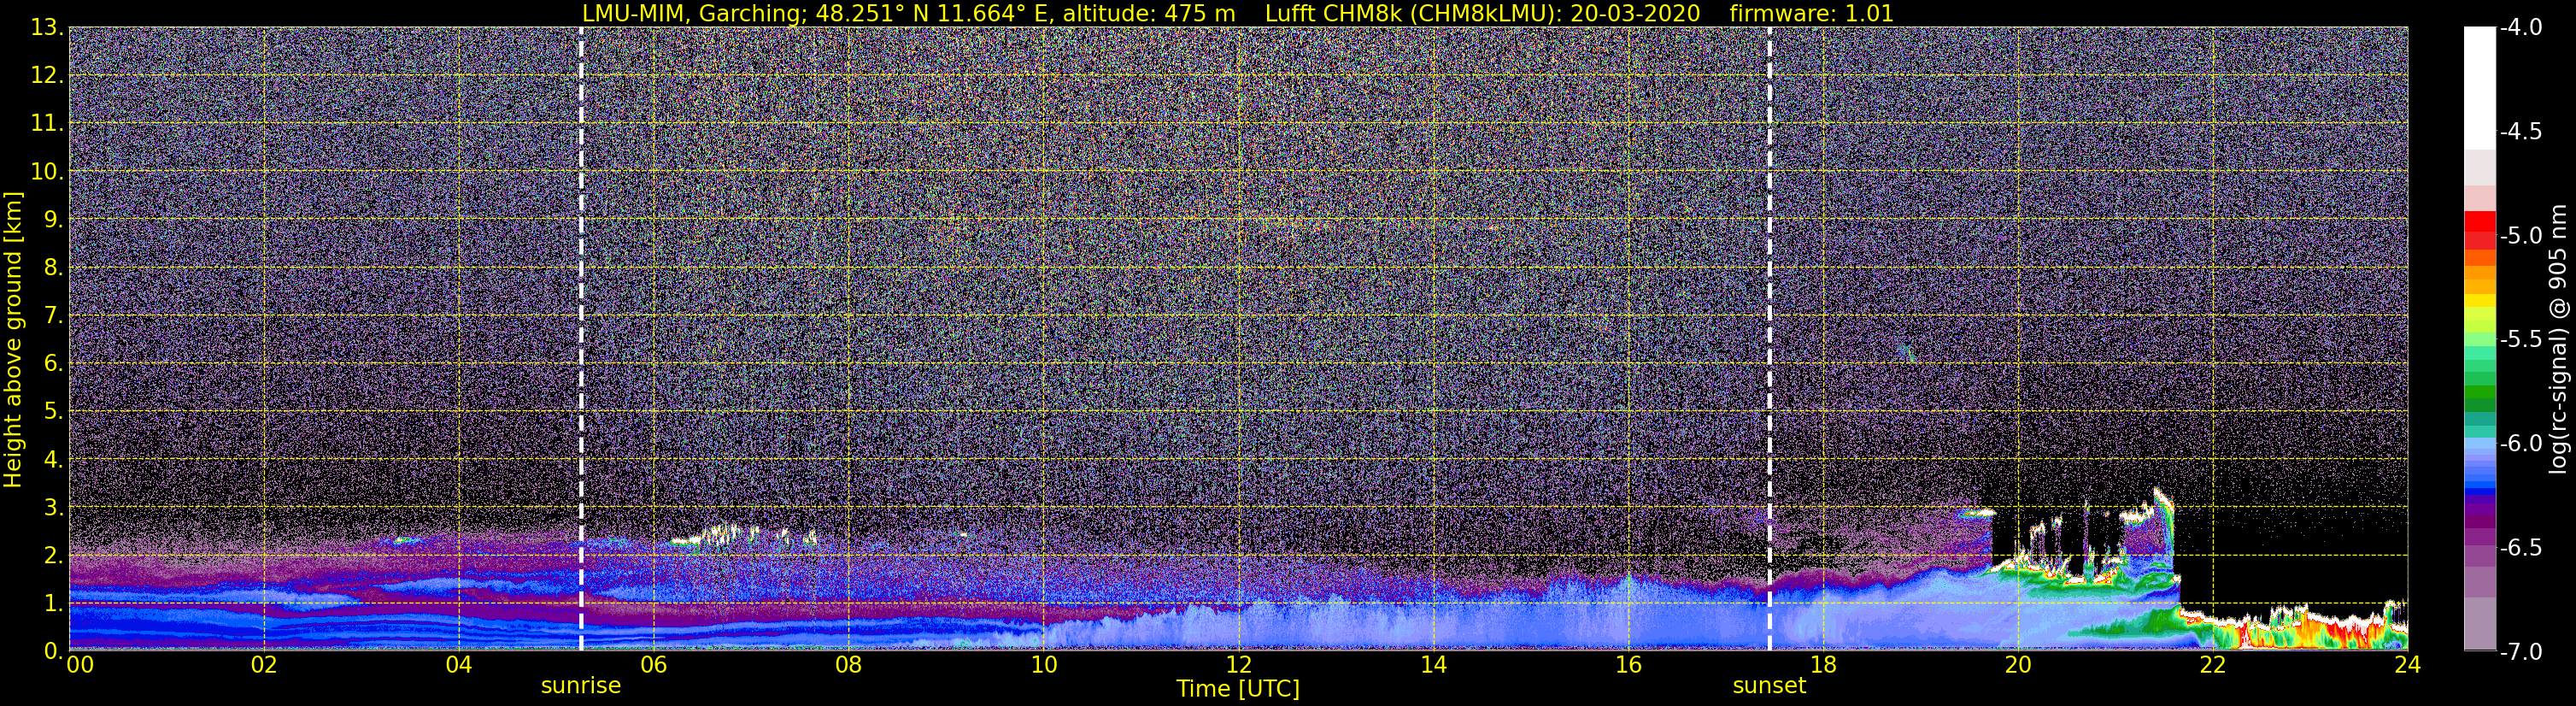
Task: Click the time axis tick label '04'
Action: [459, 666]
